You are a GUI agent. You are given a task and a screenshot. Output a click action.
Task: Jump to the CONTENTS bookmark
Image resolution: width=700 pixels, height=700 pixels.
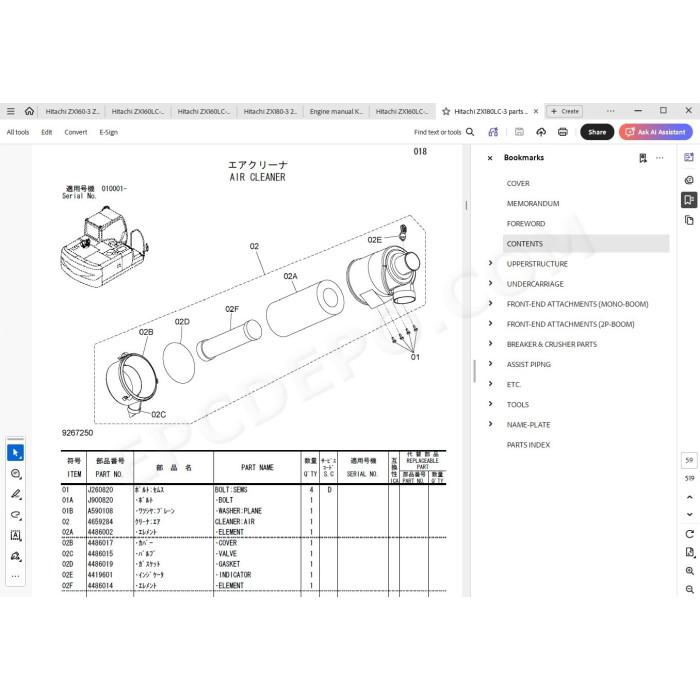586,244
